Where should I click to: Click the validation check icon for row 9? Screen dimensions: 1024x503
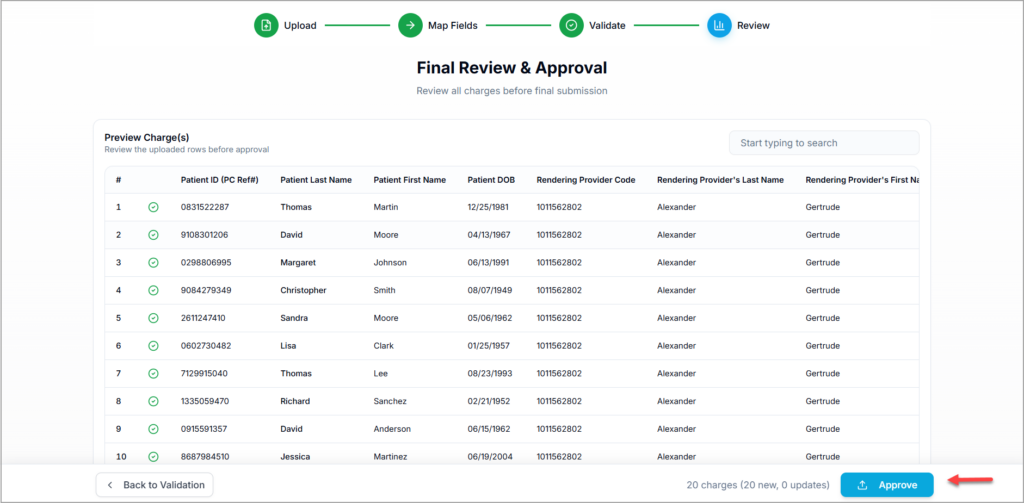(153, 429)
